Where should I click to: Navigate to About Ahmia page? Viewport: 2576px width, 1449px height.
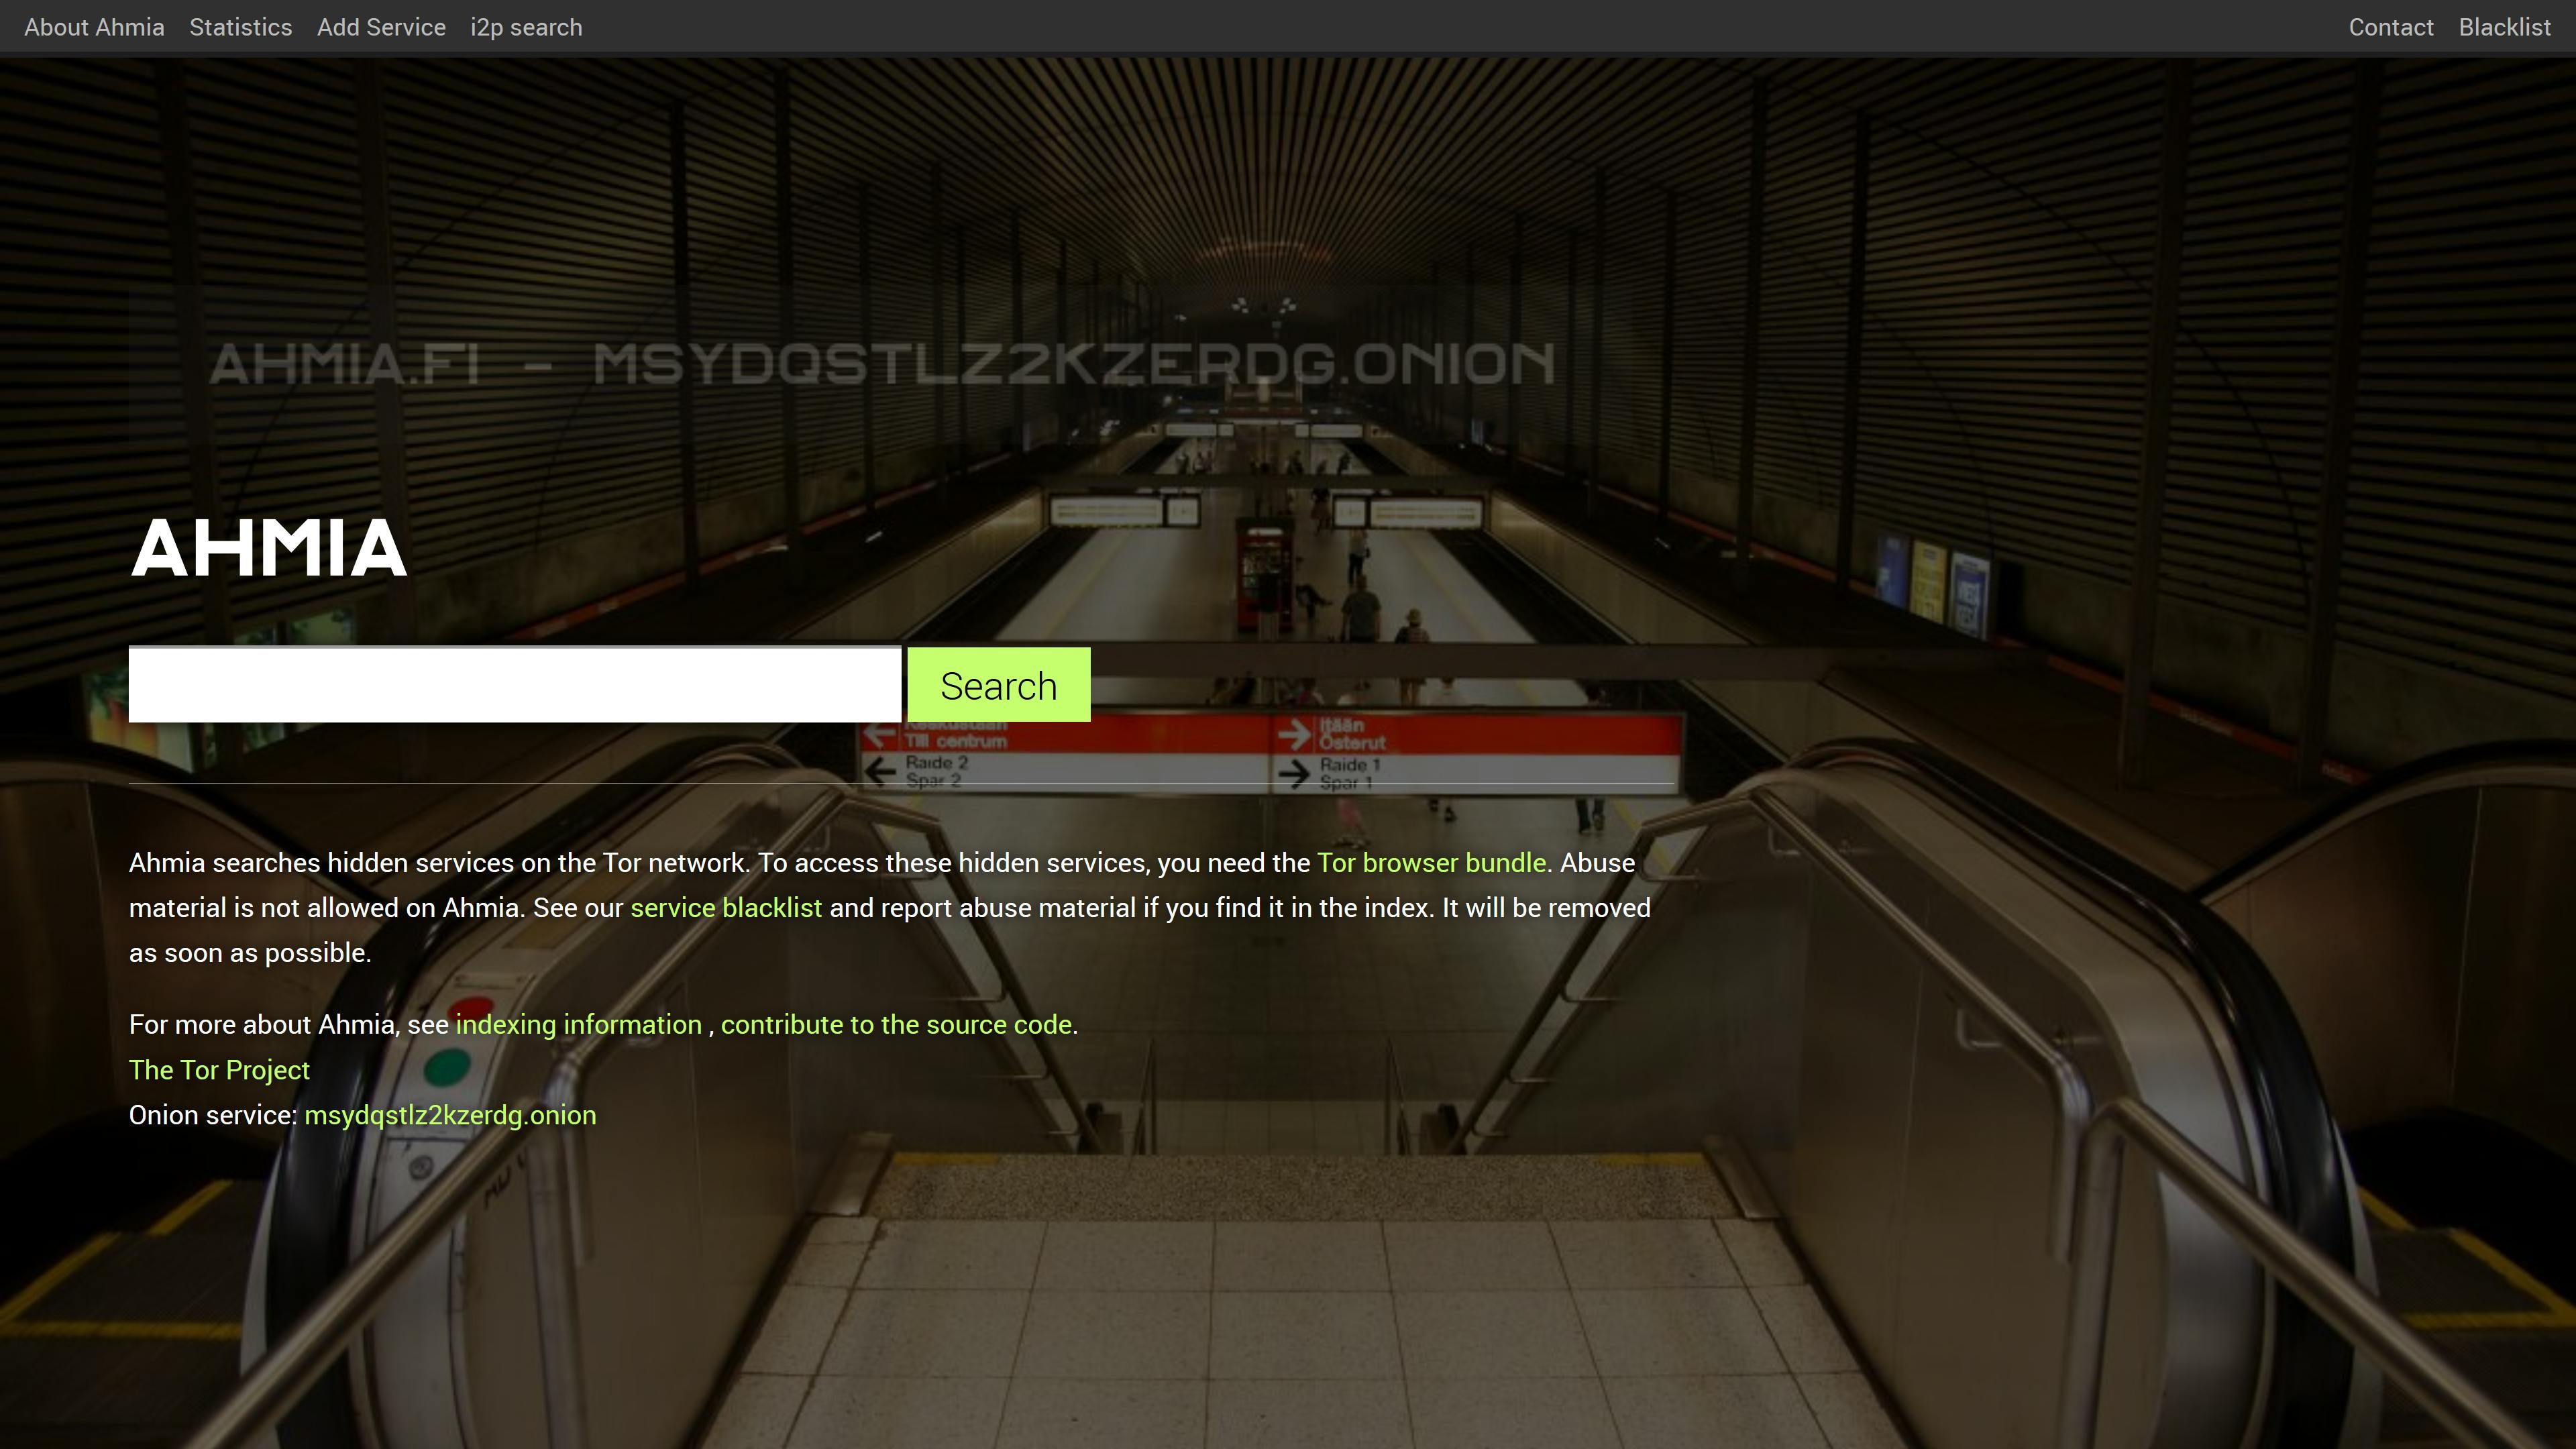[92, 27]
